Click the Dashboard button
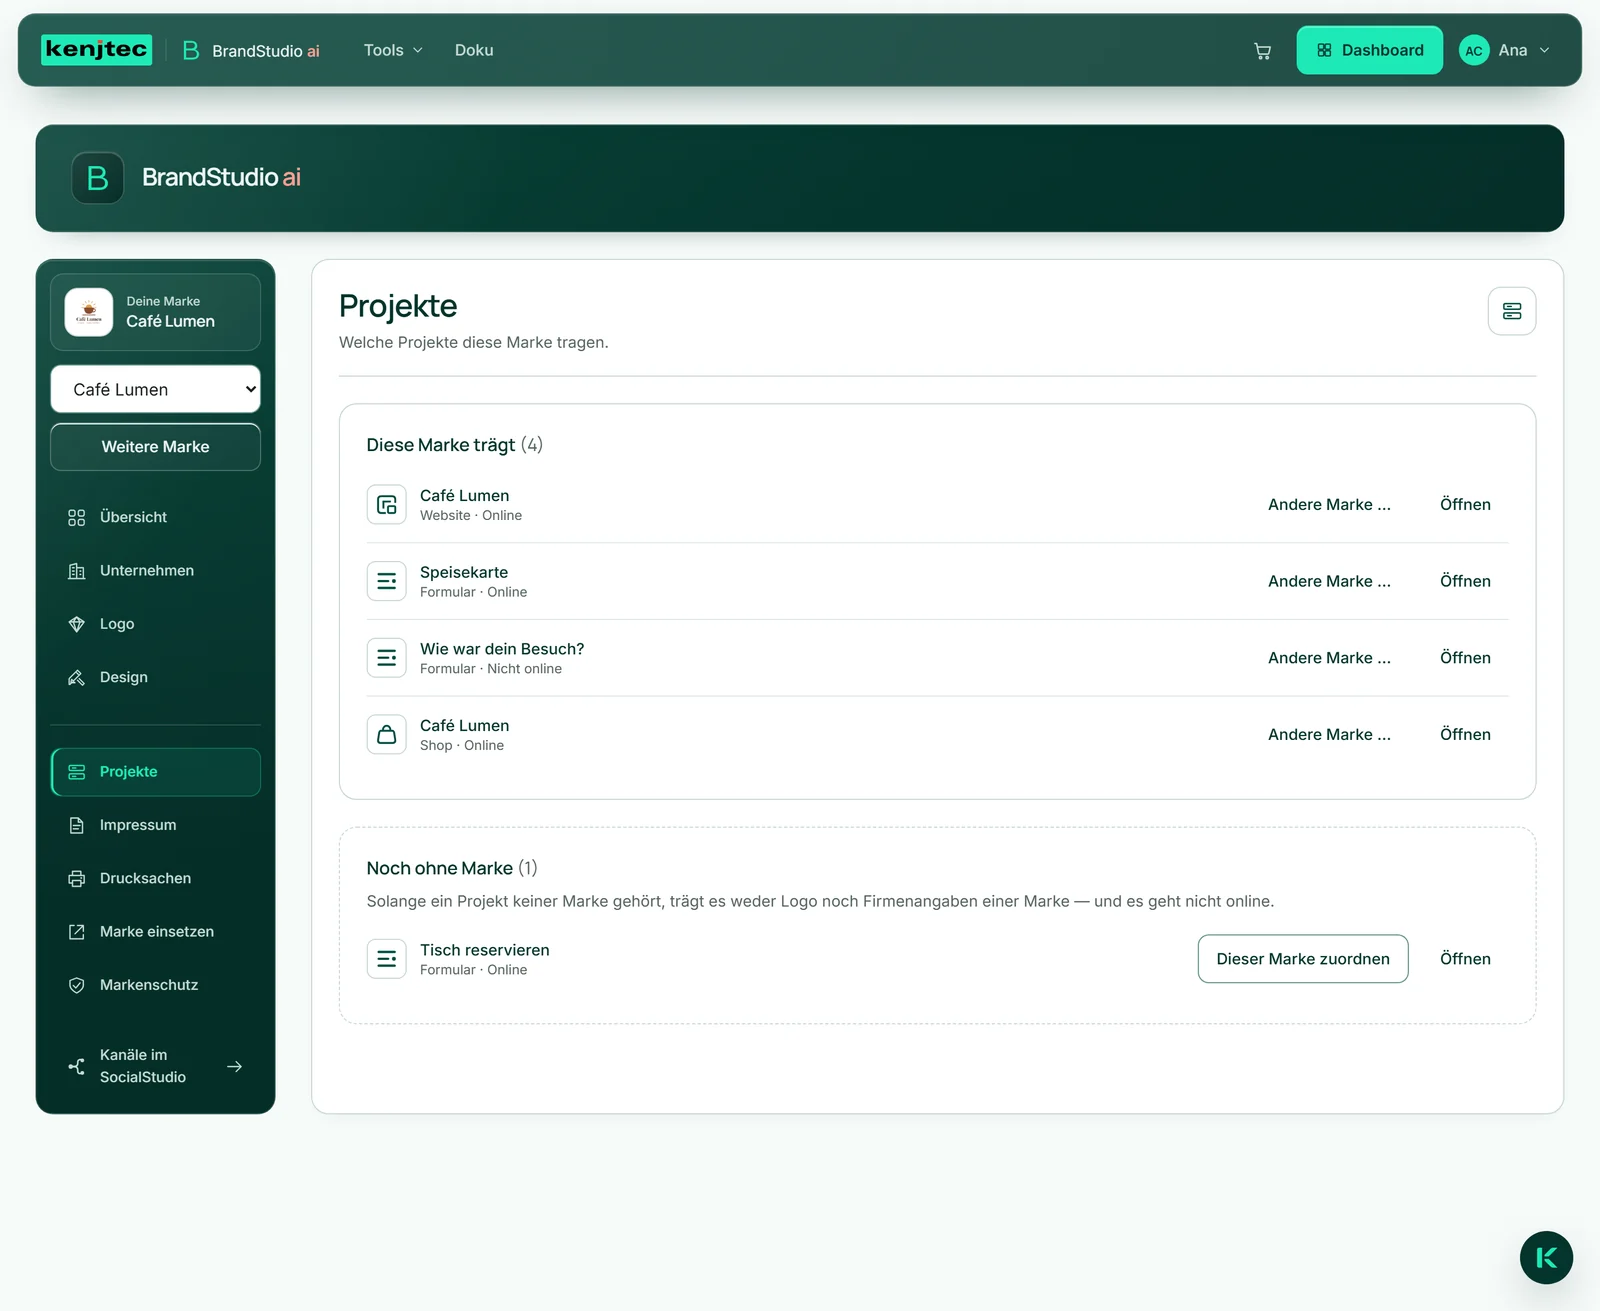The image size is (1600, 1311). (x=1370, y=50)
